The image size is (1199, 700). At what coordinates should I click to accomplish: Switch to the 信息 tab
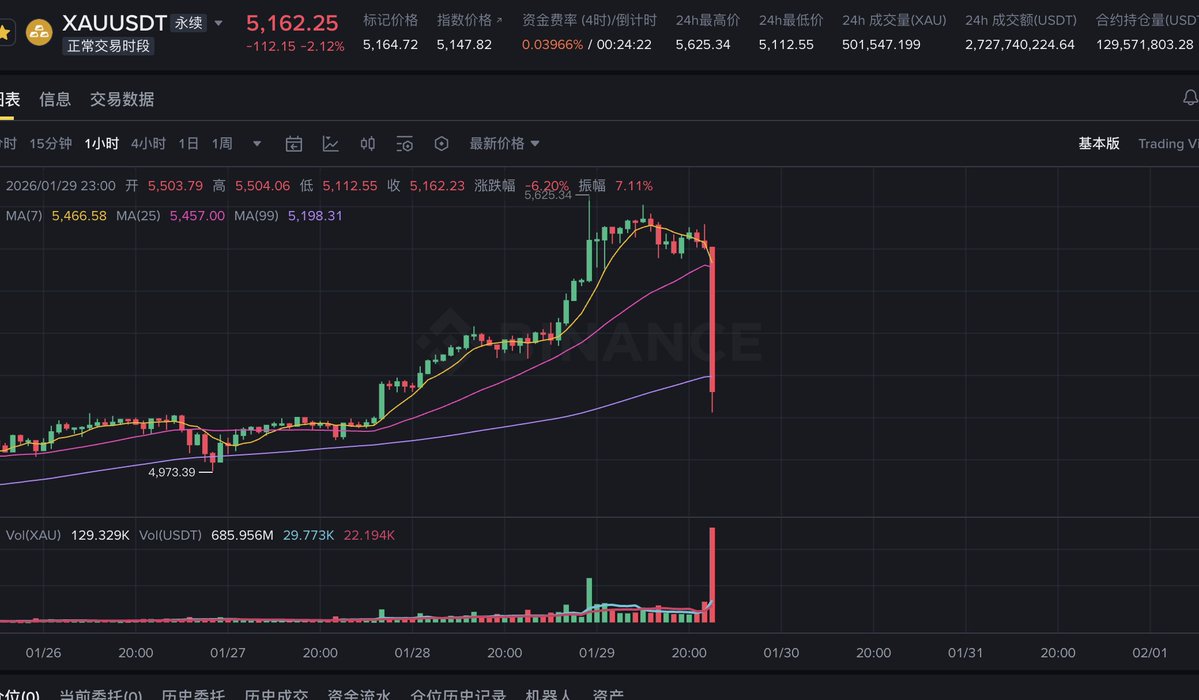(x=55, y=99)
